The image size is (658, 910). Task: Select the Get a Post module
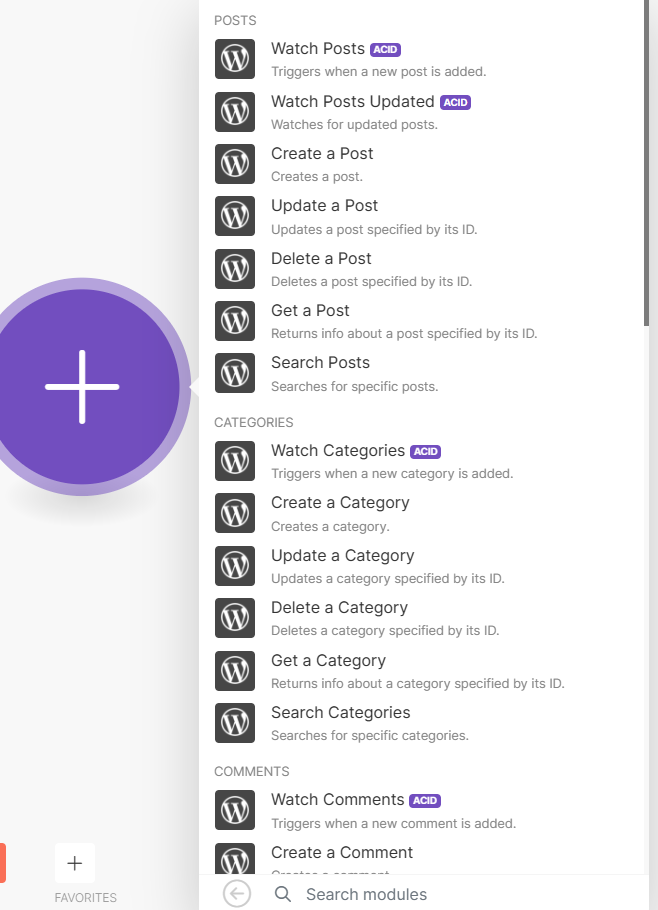coord(310,311)
